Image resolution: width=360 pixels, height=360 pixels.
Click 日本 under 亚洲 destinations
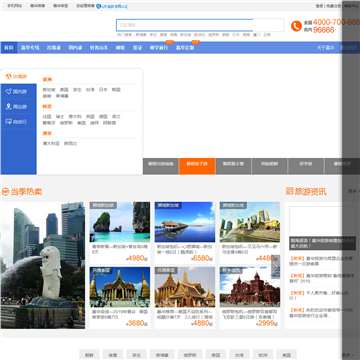(x=103, y=90)
